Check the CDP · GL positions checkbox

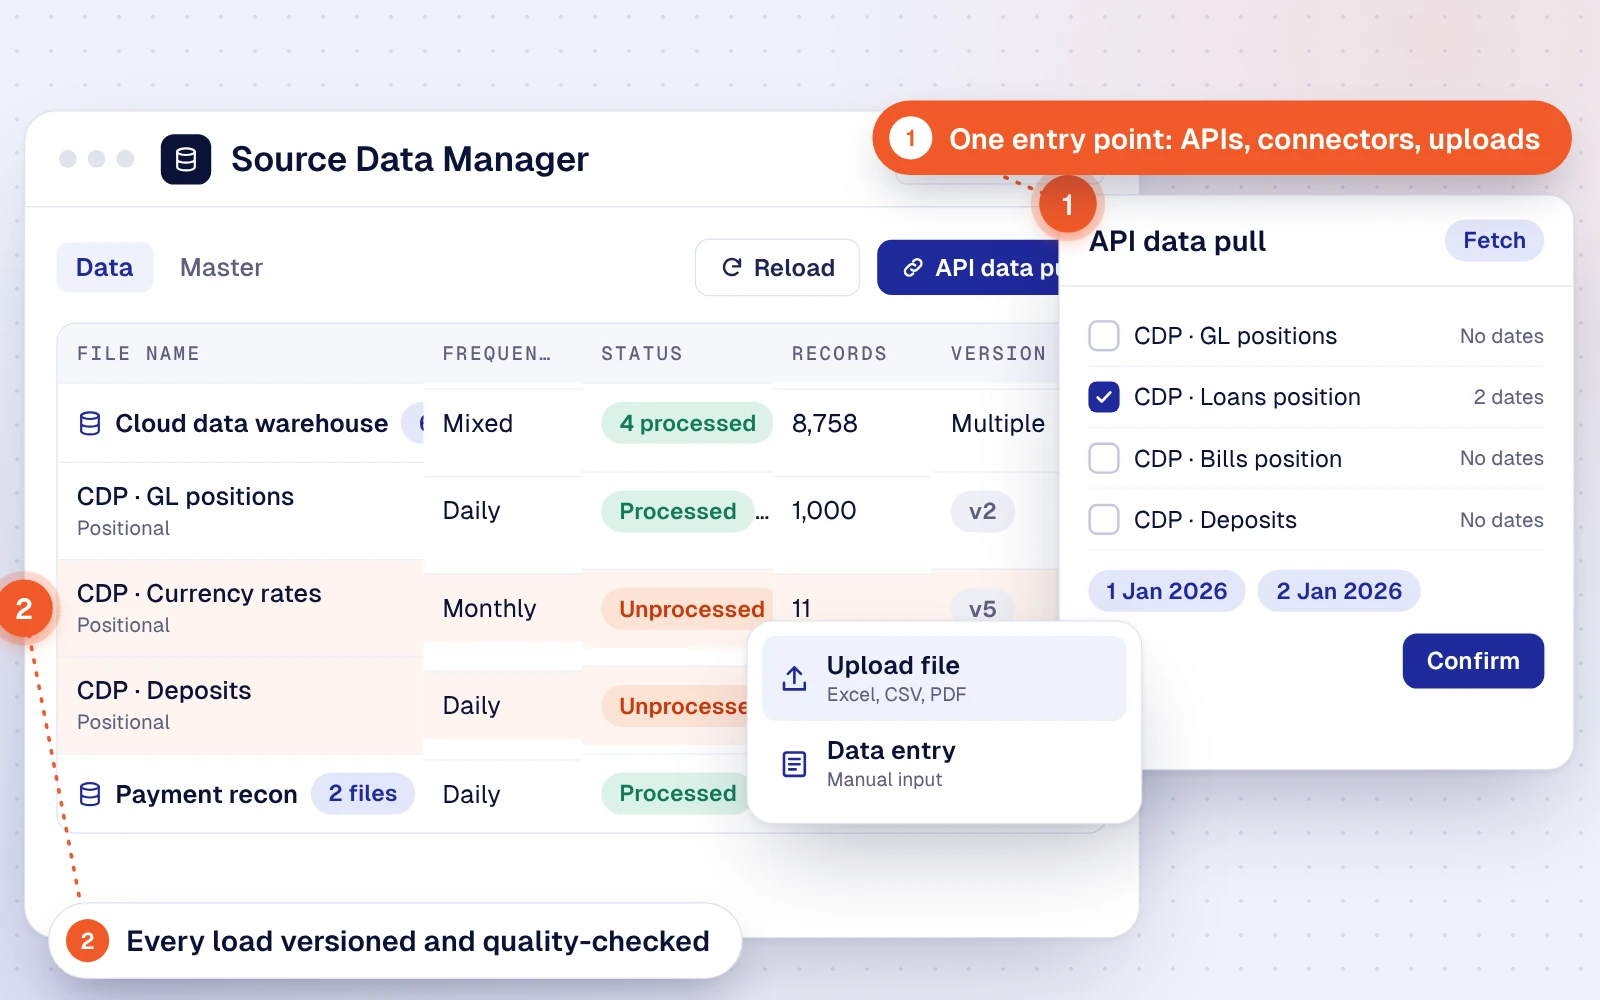1104,336
